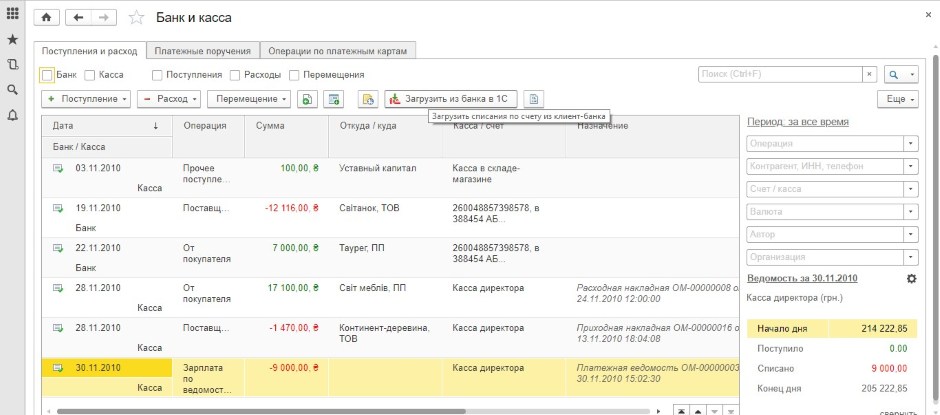Click document icon of 03.11.2010 row
The image size is (940, 415).
pos(58,169)
